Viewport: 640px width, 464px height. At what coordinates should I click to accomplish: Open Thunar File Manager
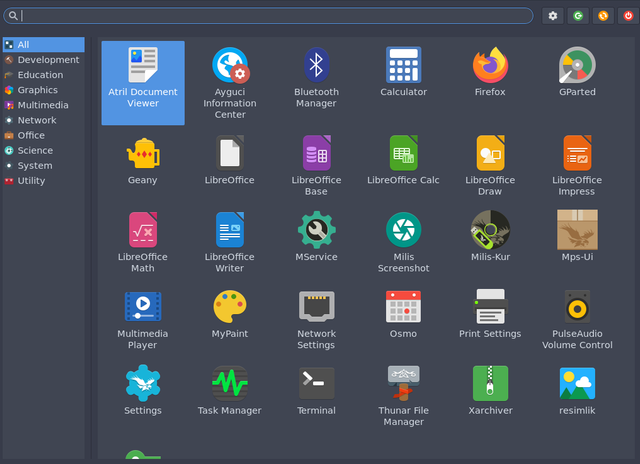point(403,385)
